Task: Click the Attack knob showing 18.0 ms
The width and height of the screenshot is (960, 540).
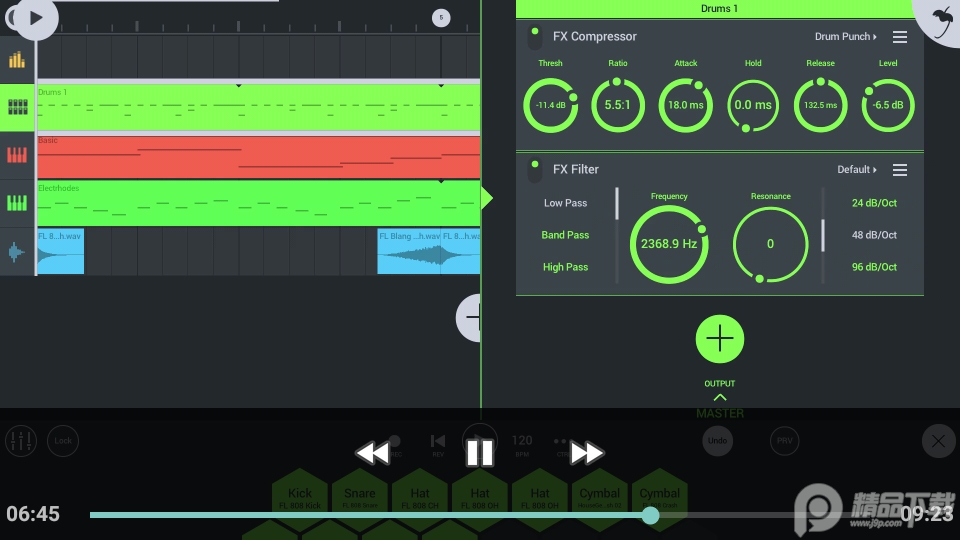Action: point(686,105)
